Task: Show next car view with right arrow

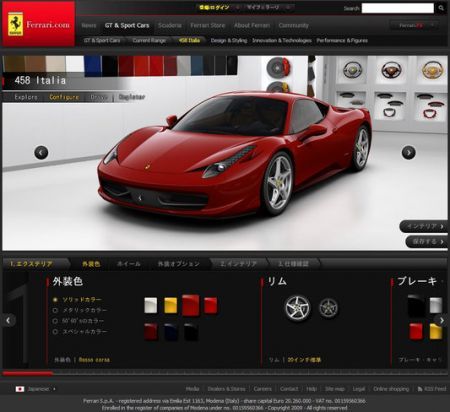Action: [x=409, y=152]
